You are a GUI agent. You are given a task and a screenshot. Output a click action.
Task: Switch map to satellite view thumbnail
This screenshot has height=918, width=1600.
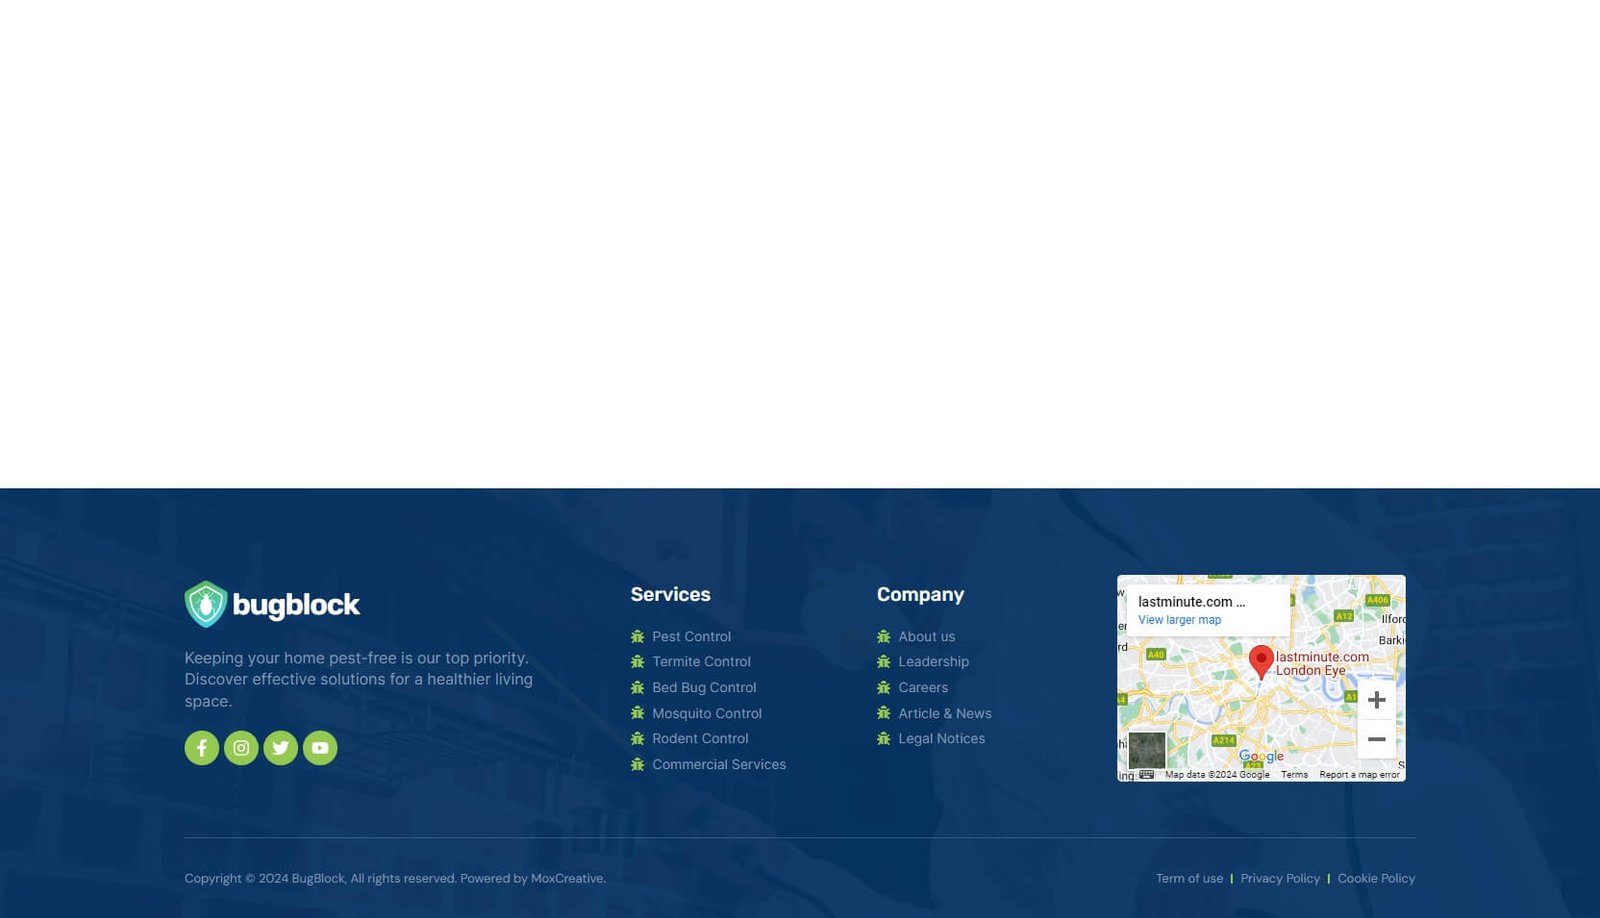click(1146, 750)
